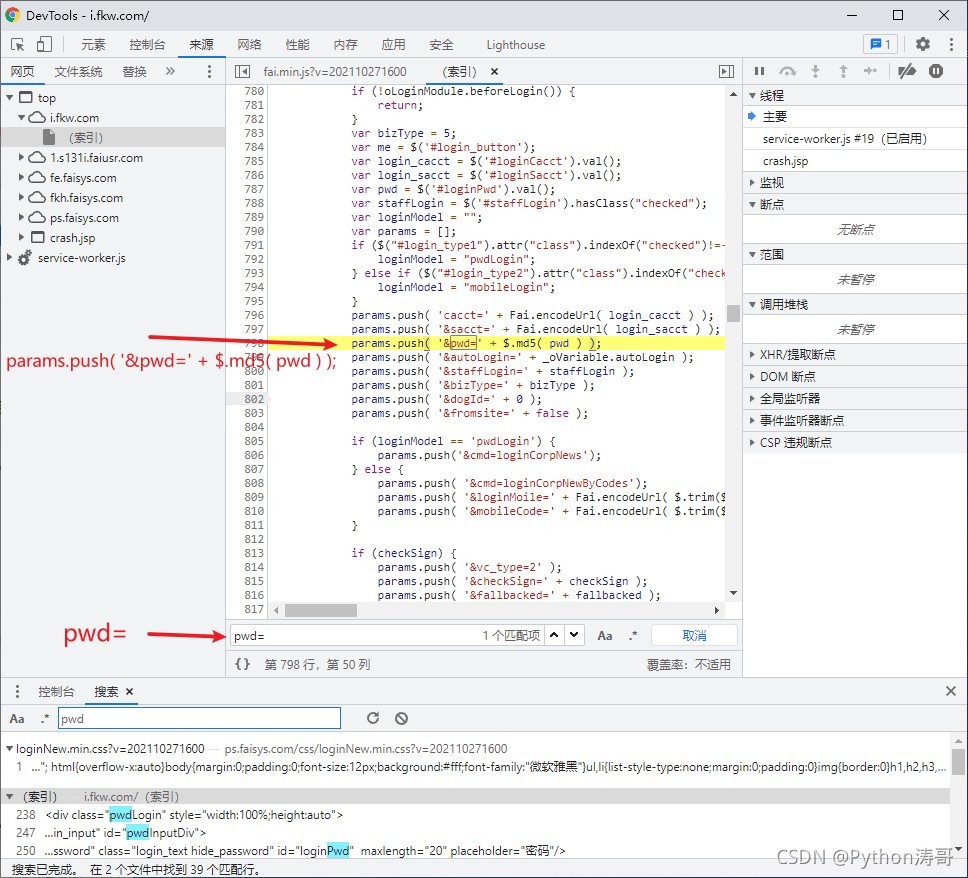The height and width of the screenshot is (878, 968).
Task: Toggle match case Aa in drawer search
Action: (x=17, y=719)
